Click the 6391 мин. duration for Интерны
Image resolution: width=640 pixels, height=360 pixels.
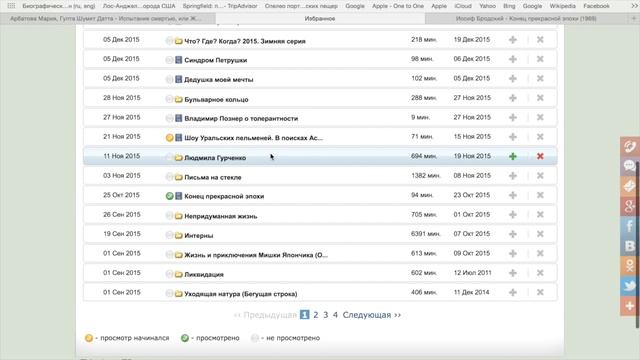pyautogui.click(x=426, y=234)
